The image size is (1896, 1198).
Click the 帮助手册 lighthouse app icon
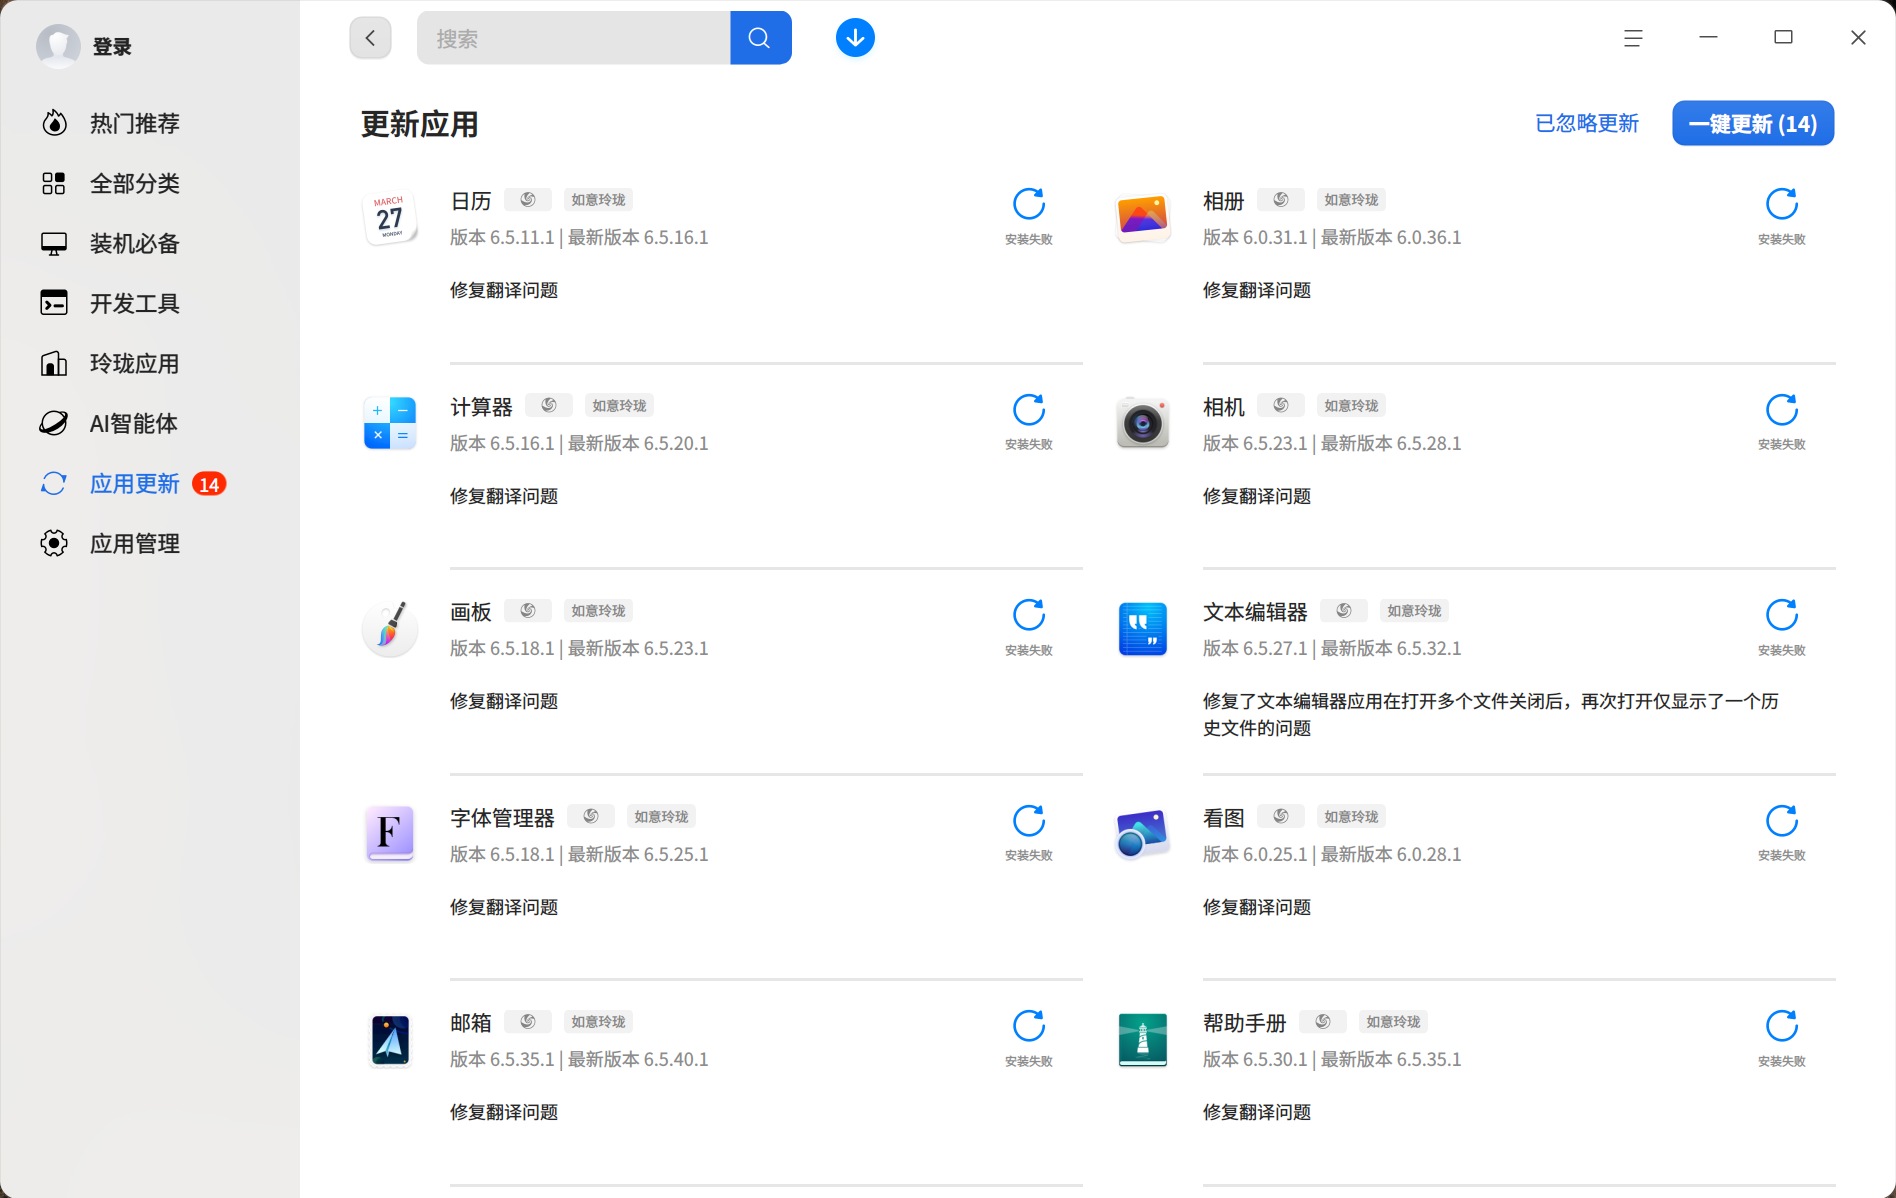[1143, 1040]
